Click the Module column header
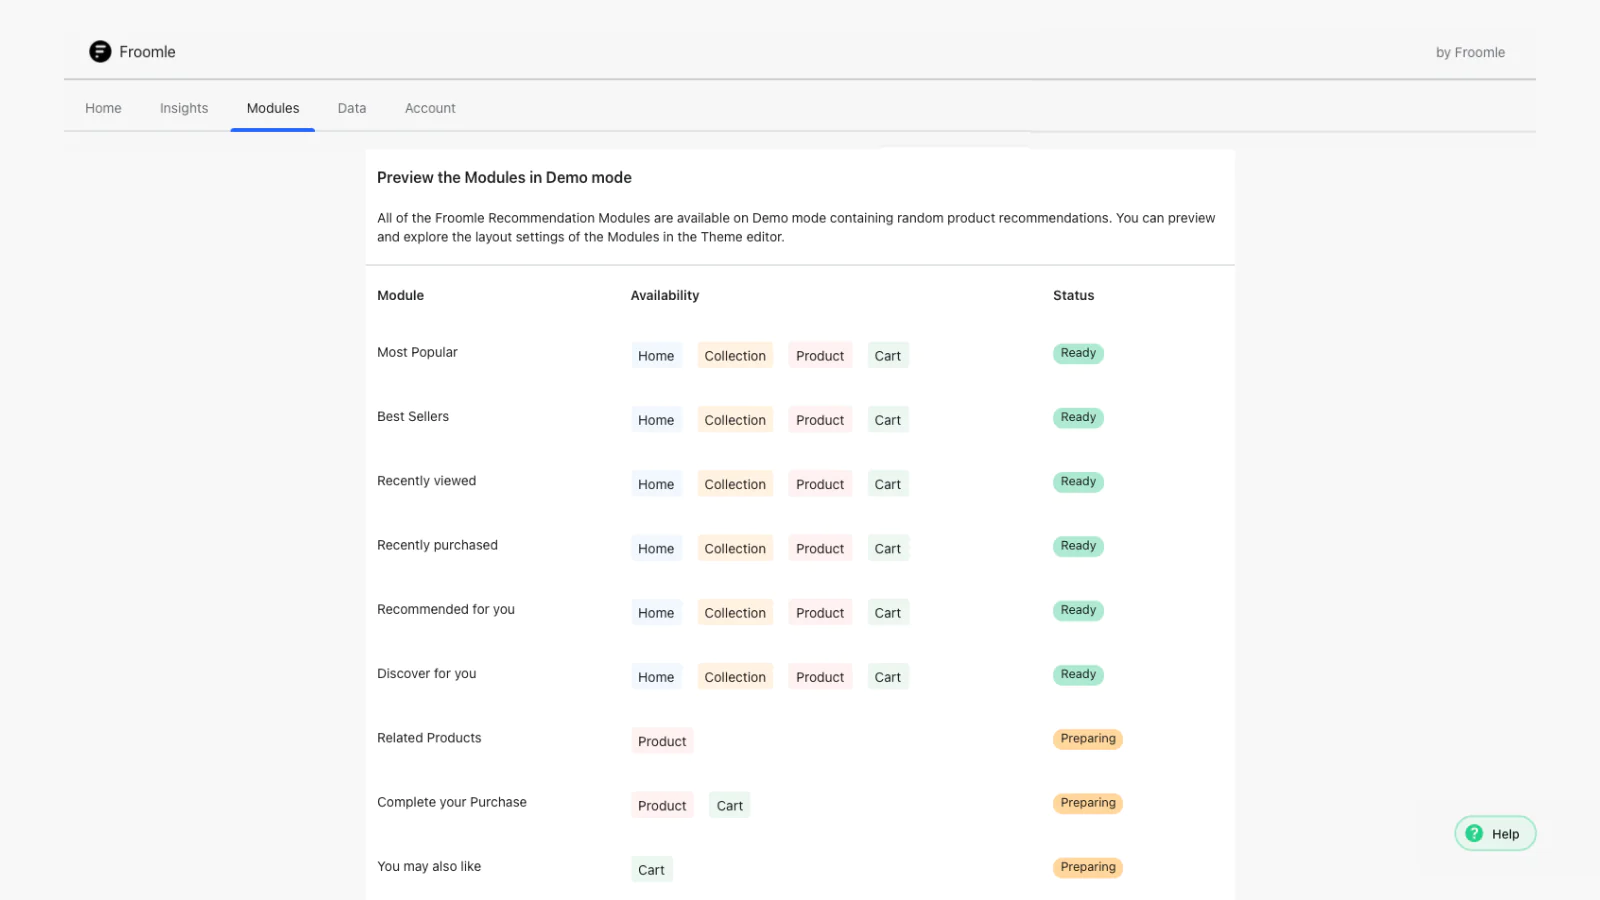This screenshot has height=900, width=1600. [x=400, y=295]
